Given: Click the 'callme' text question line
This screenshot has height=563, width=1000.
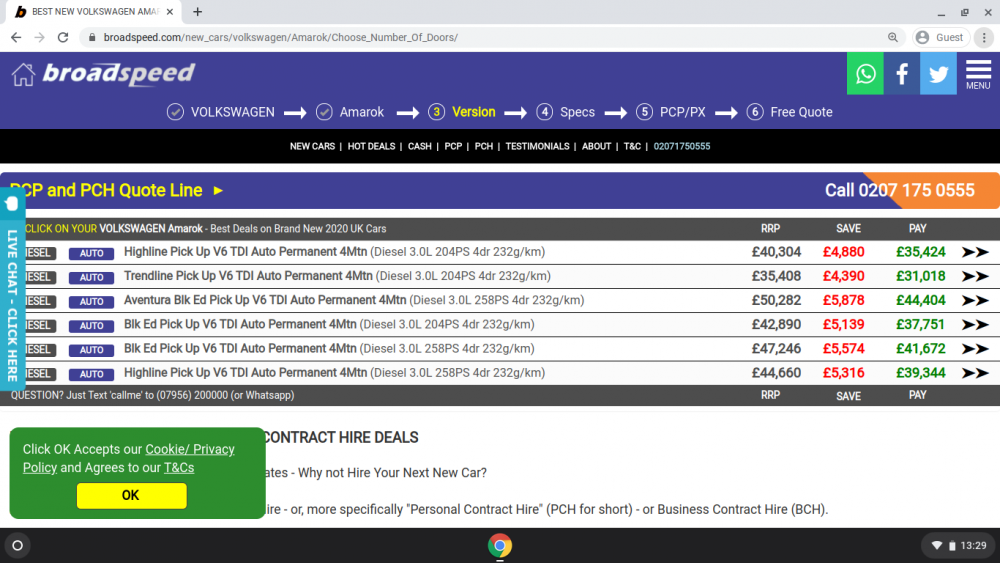Looking at the screenshot, I should [x=152, y=396].
